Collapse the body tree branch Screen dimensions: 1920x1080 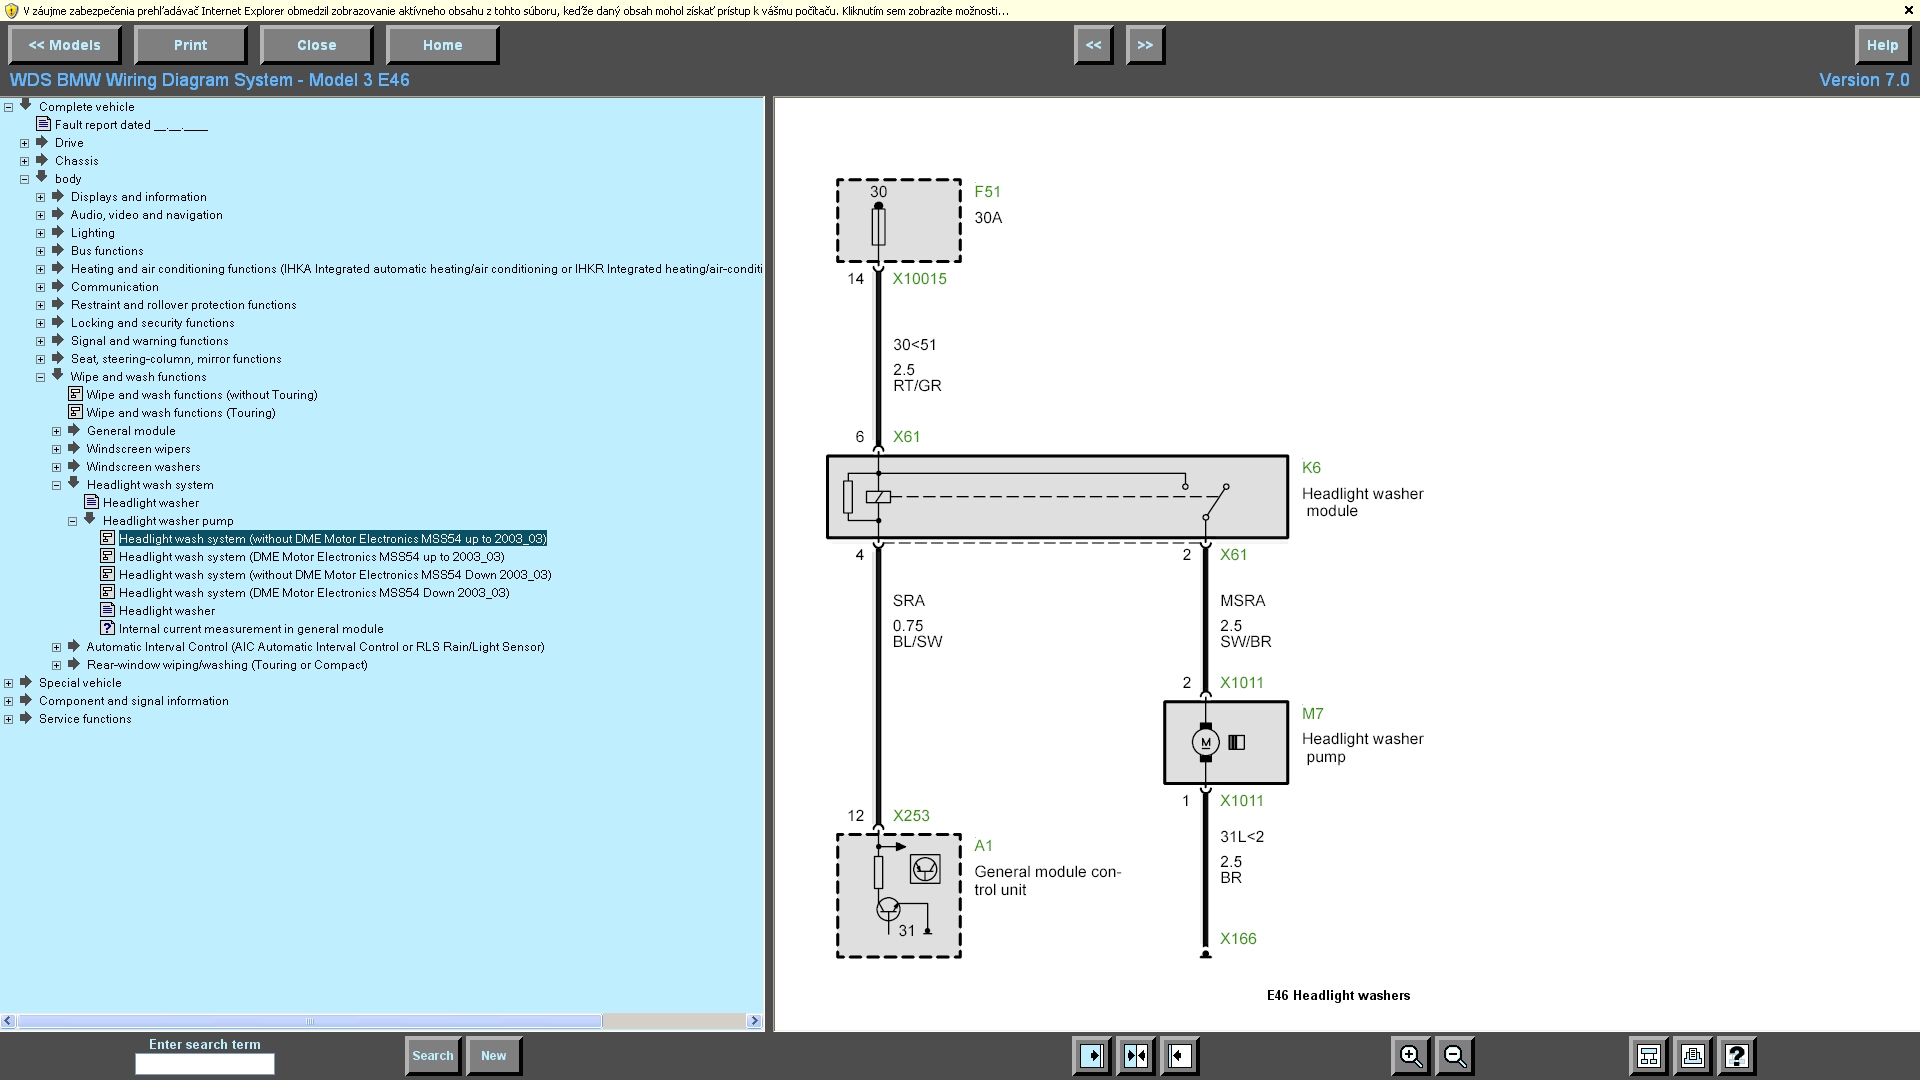25,179
